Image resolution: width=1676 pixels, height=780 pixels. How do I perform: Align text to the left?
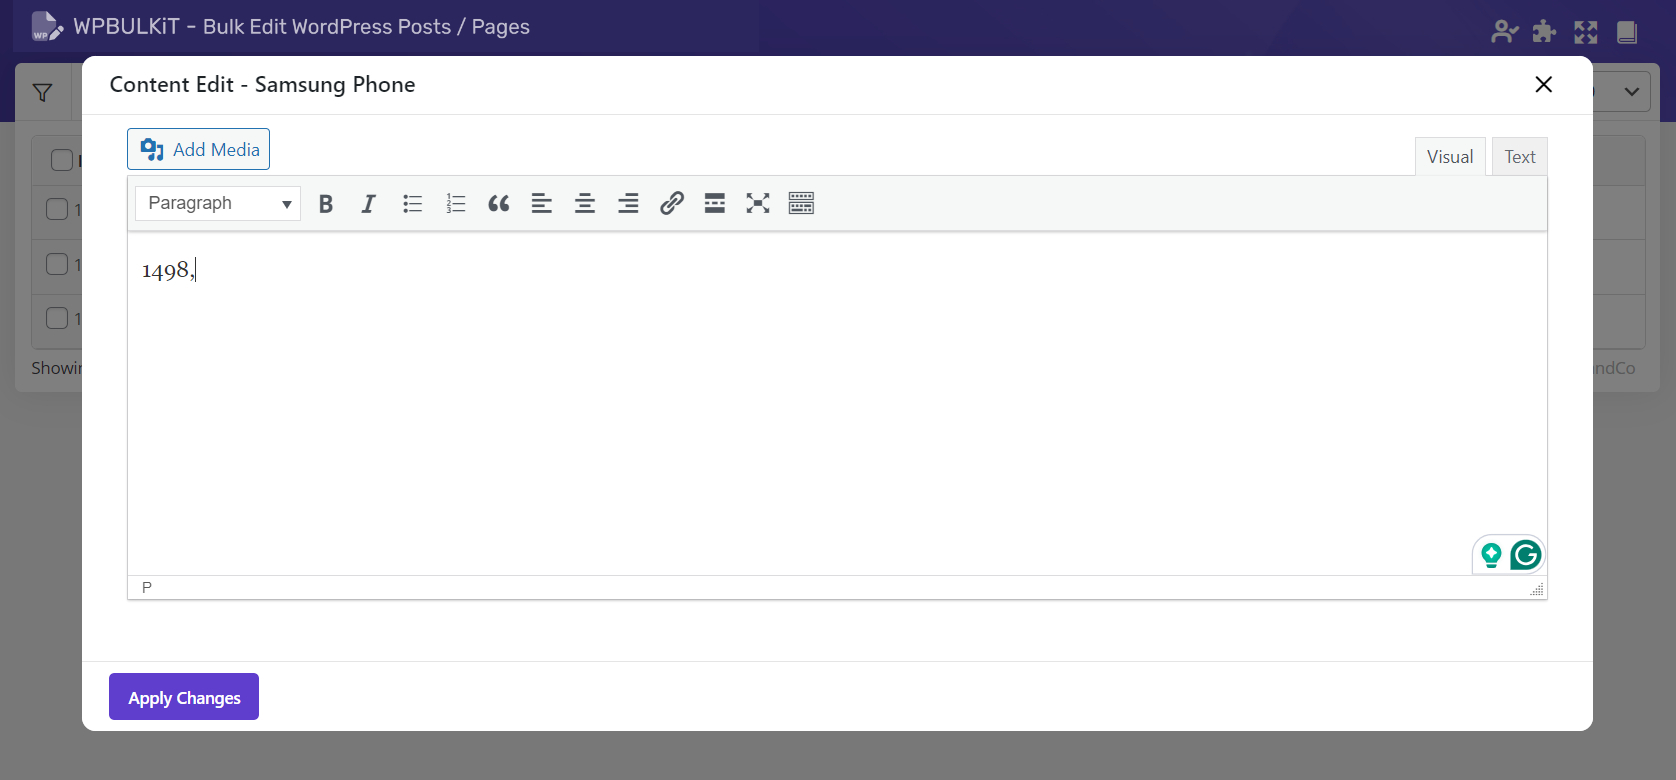point(542,204)
